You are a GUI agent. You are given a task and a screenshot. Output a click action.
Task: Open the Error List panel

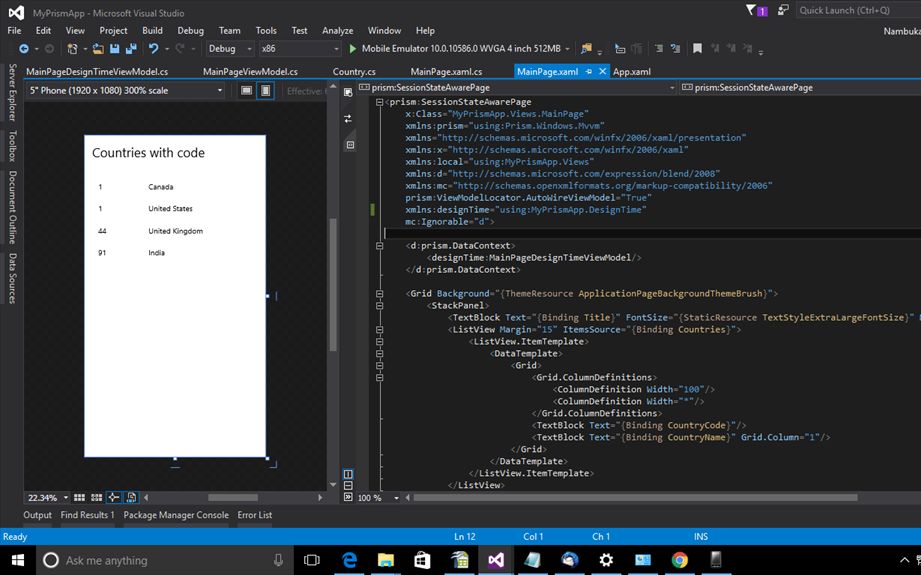coord(254,515)
